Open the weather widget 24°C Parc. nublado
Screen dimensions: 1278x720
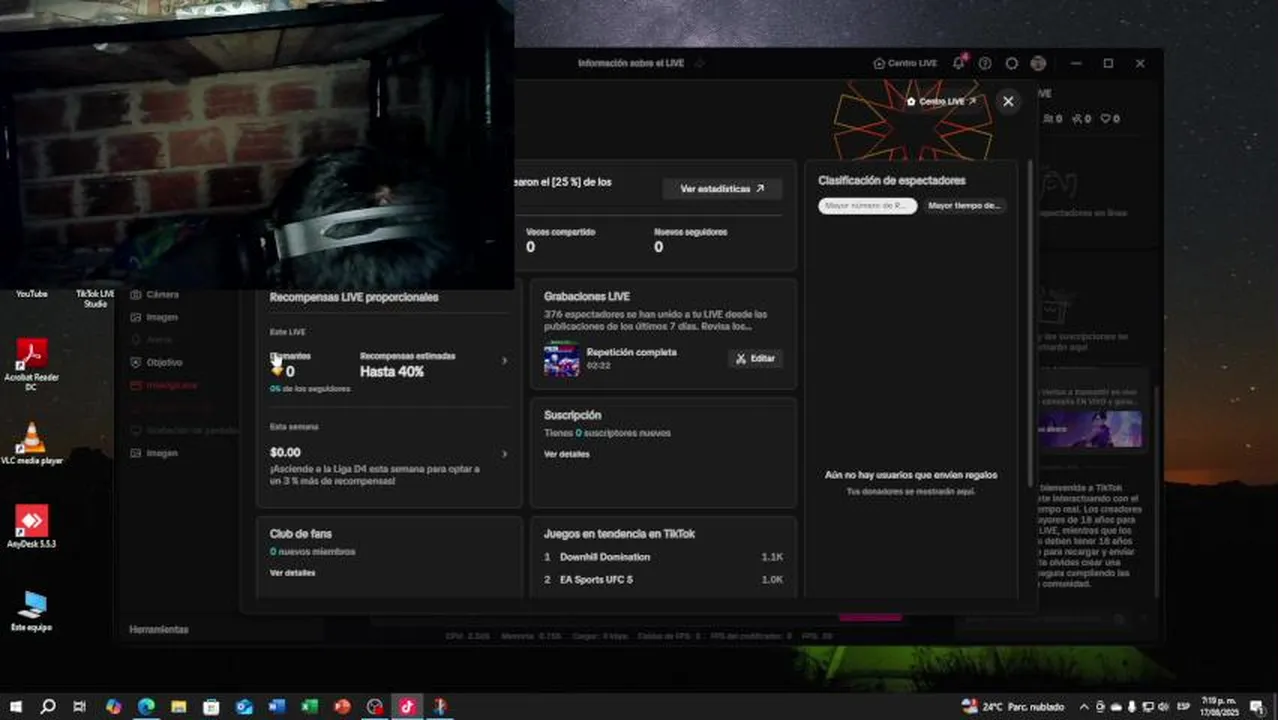[x=1012, y=706]
